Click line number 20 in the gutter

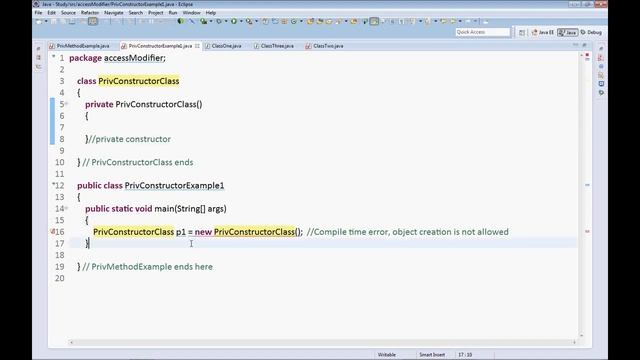pos(60,278)
